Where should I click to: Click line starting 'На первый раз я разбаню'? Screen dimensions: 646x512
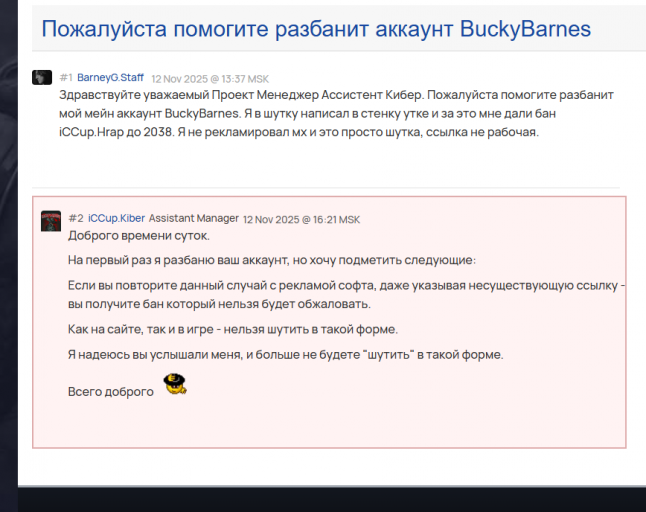(272, 260)
